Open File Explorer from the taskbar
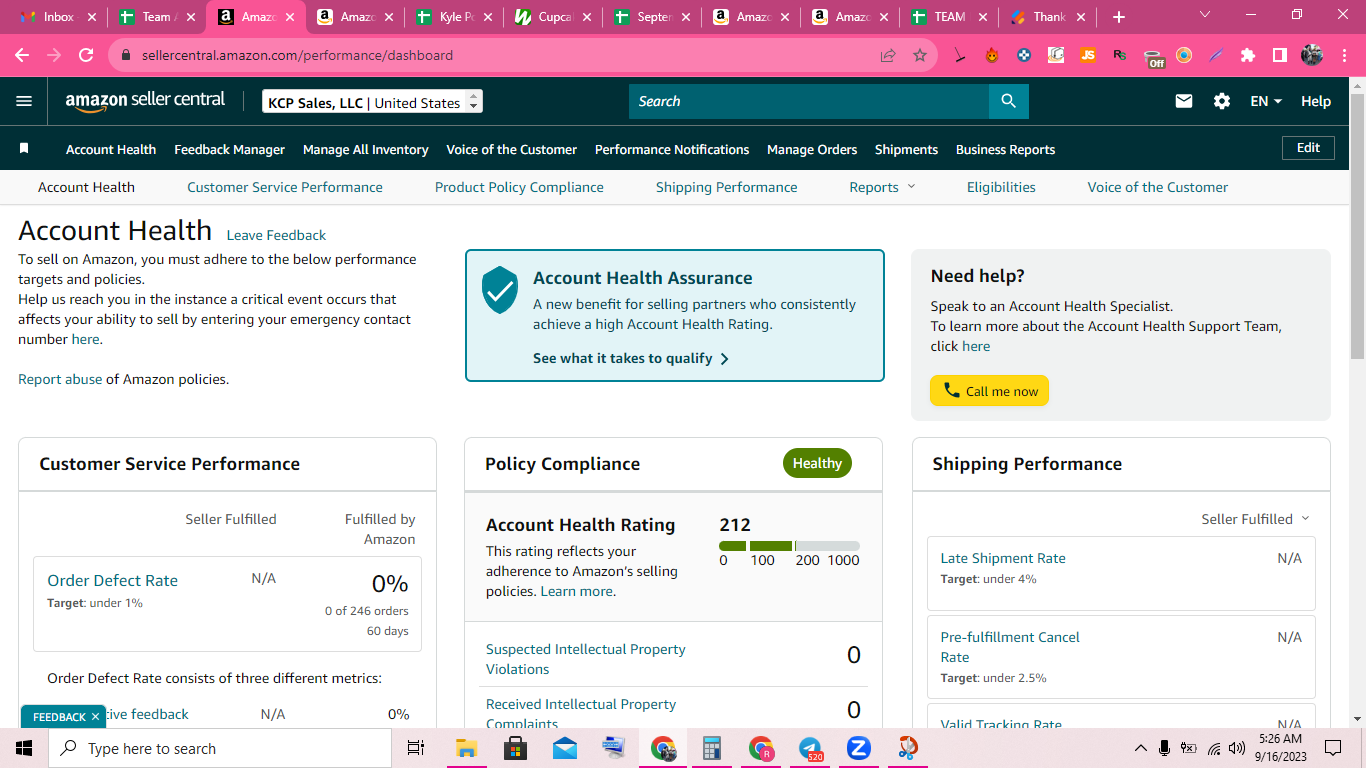 [466, 748]
